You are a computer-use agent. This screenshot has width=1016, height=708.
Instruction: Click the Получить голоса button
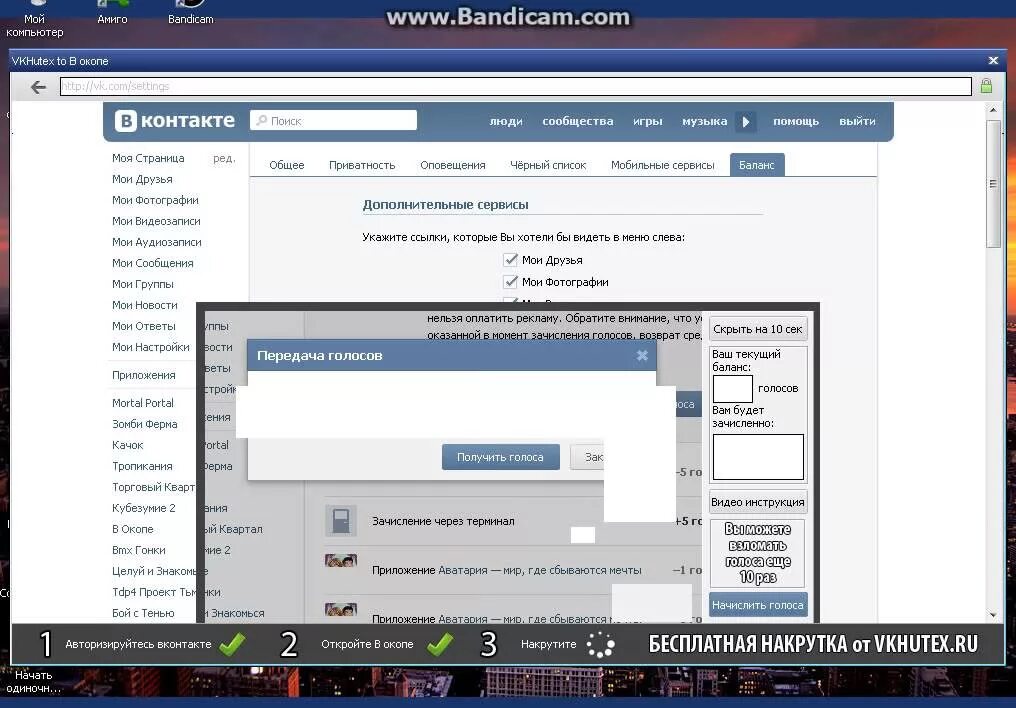(500, 457)
